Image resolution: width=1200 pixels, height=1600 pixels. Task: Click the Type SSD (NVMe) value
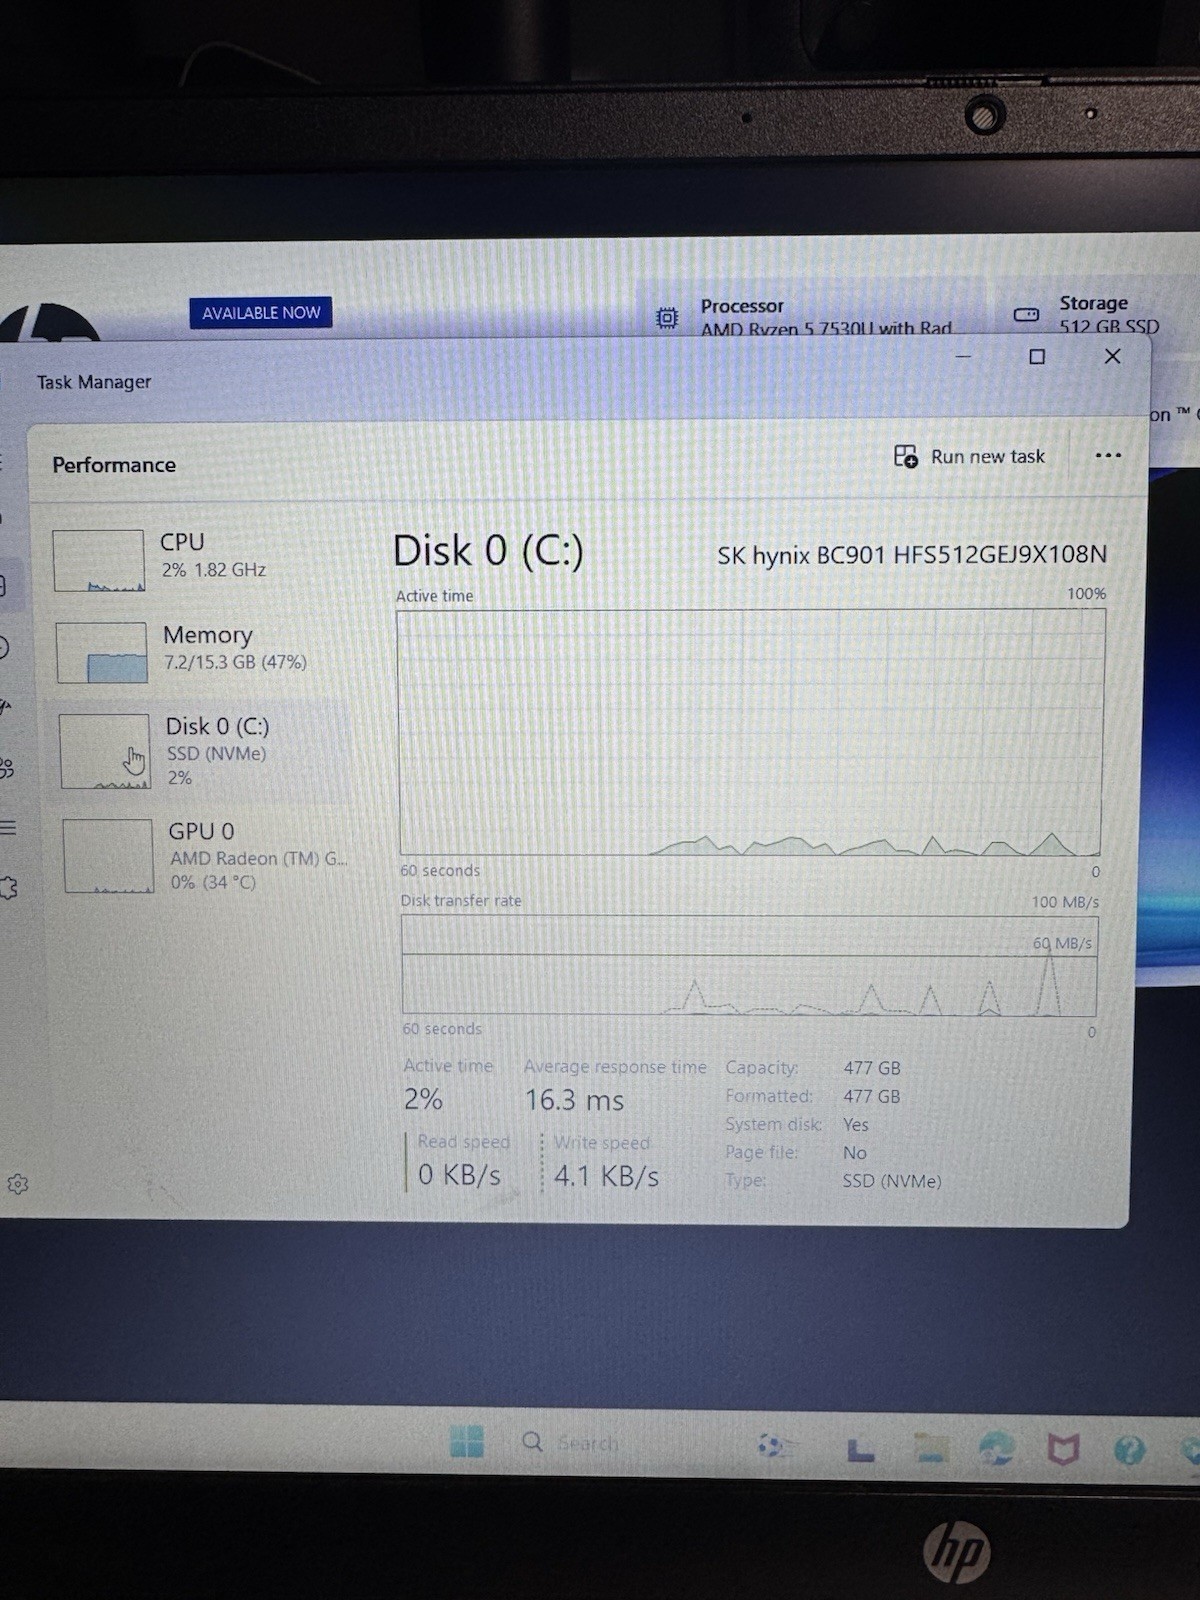[x=892, y=1181]
